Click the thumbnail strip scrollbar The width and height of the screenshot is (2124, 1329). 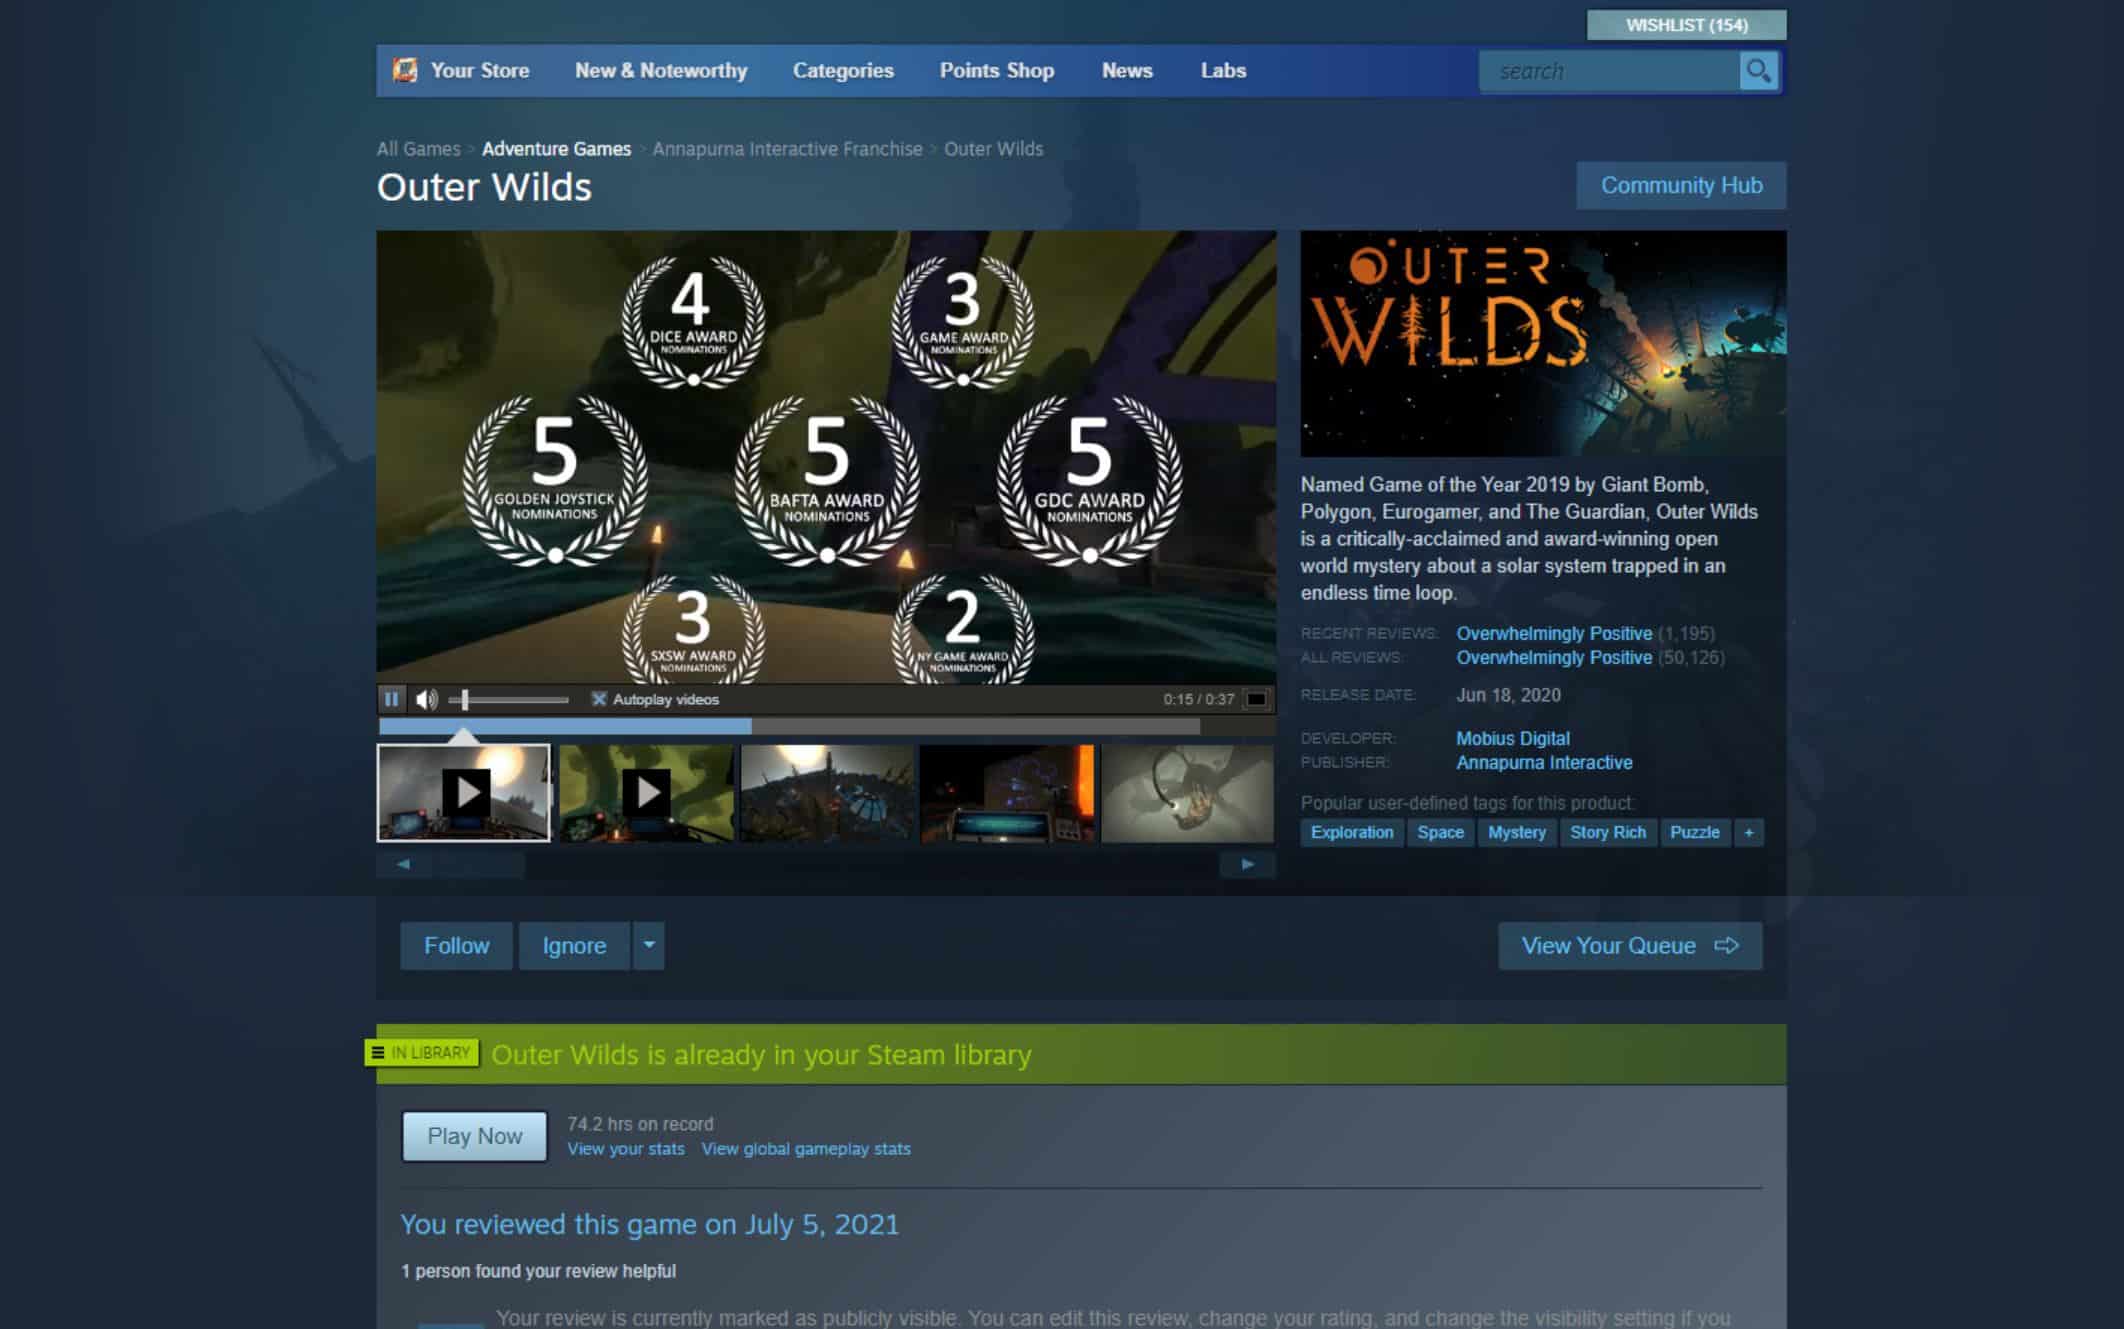(826, 864)
